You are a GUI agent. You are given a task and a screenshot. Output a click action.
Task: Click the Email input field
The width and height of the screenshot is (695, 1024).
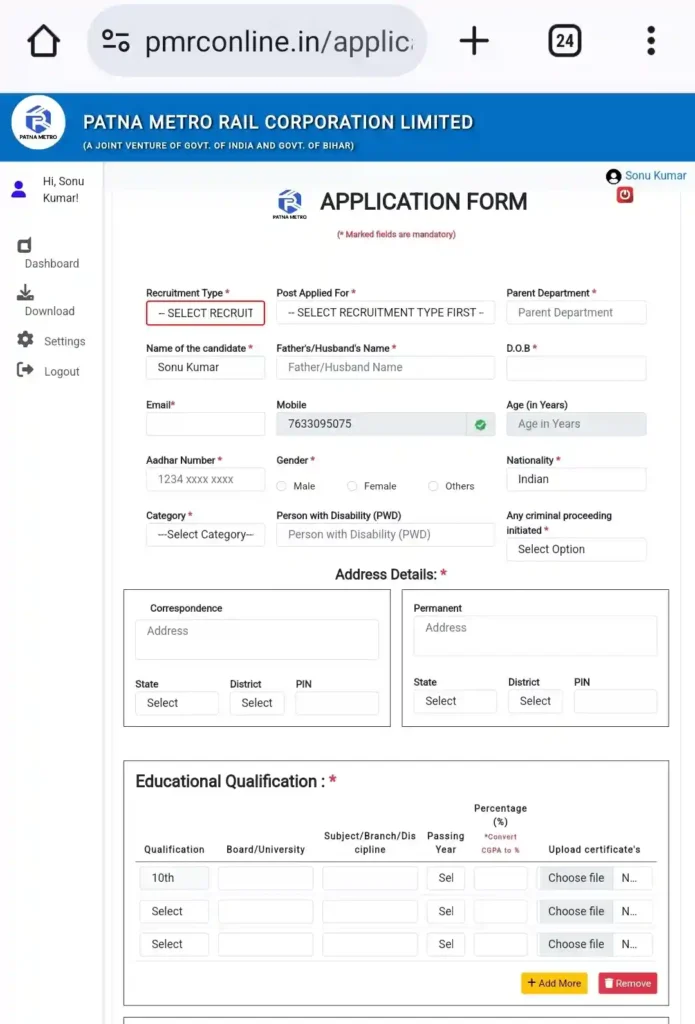tap(205, 424)
